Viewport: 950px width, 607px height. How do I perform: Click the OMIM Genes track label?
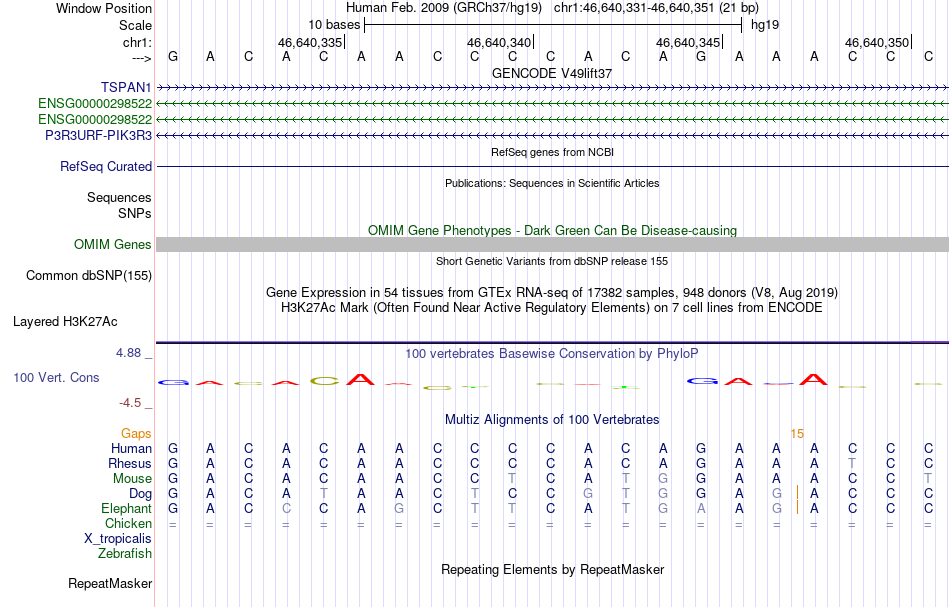(113, 245)
